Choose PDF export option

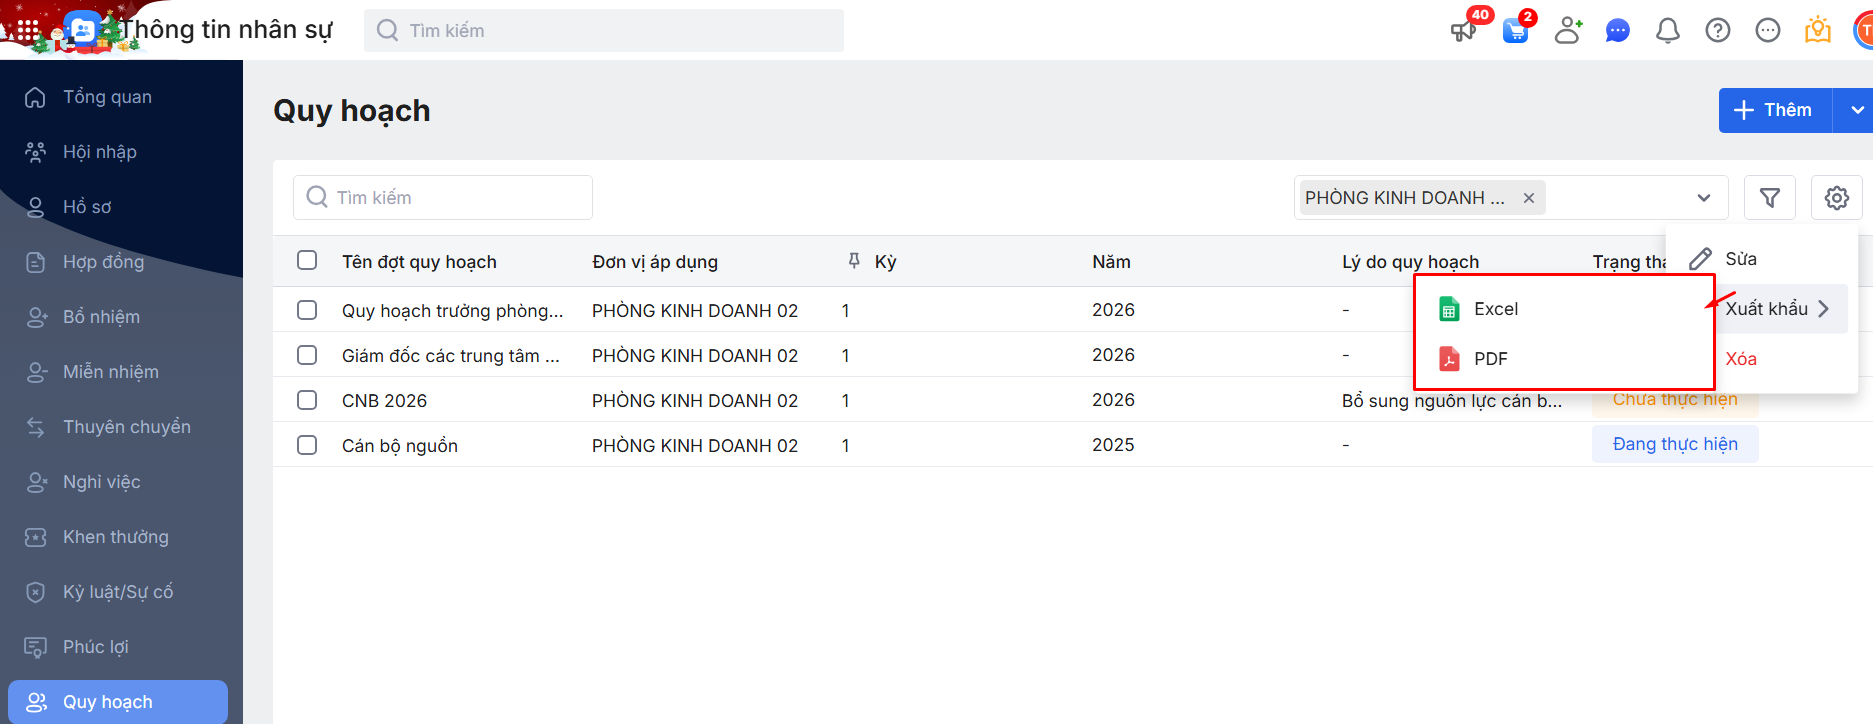click(x=1490, y=359)
